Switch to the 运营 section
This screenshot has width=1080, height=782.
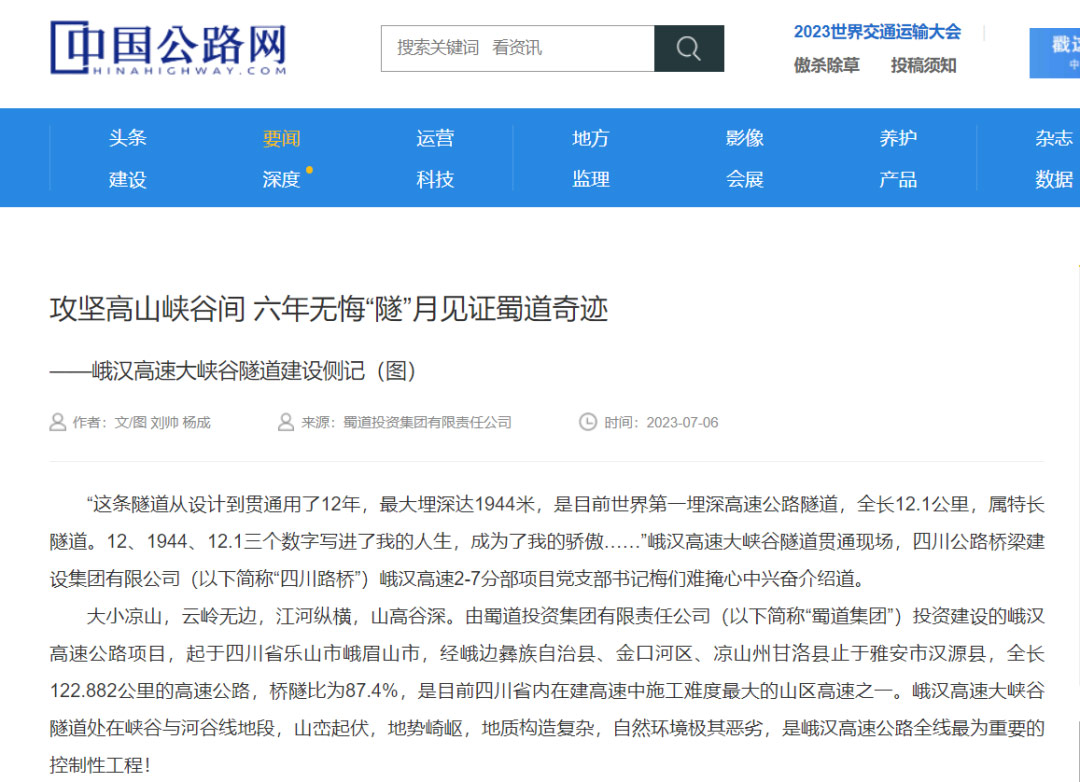click(x=435, y=138)
